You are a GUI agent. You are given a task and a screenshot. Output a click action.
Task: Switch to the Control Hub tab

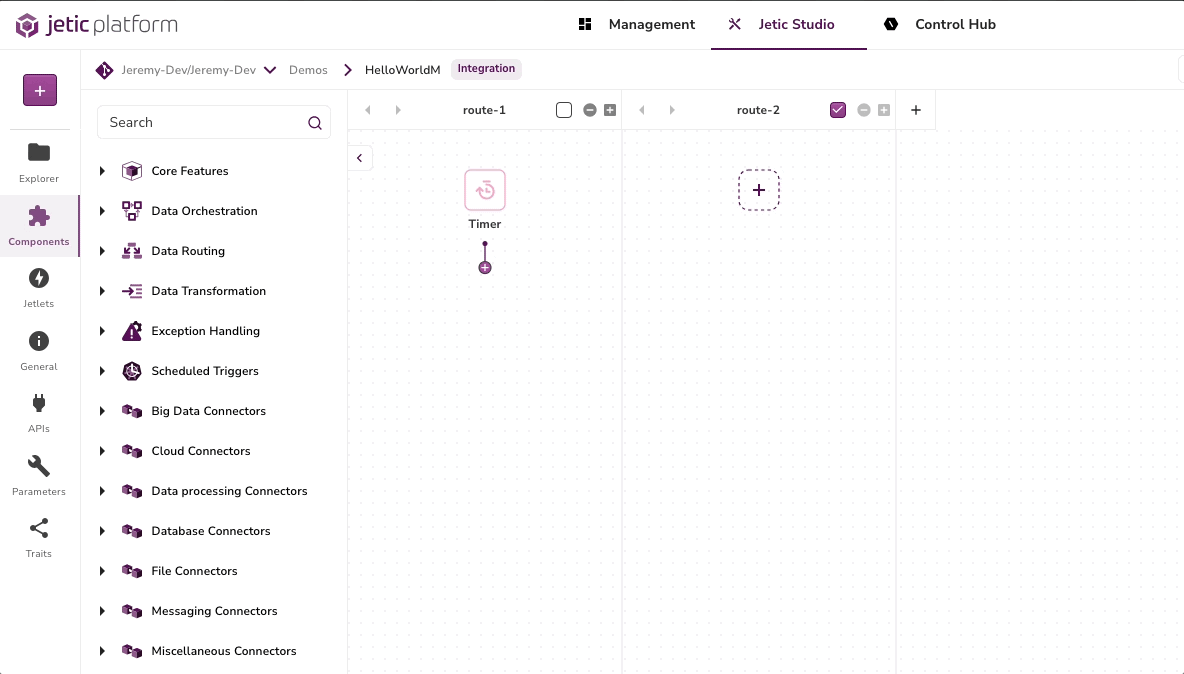(x=939, y=24)
